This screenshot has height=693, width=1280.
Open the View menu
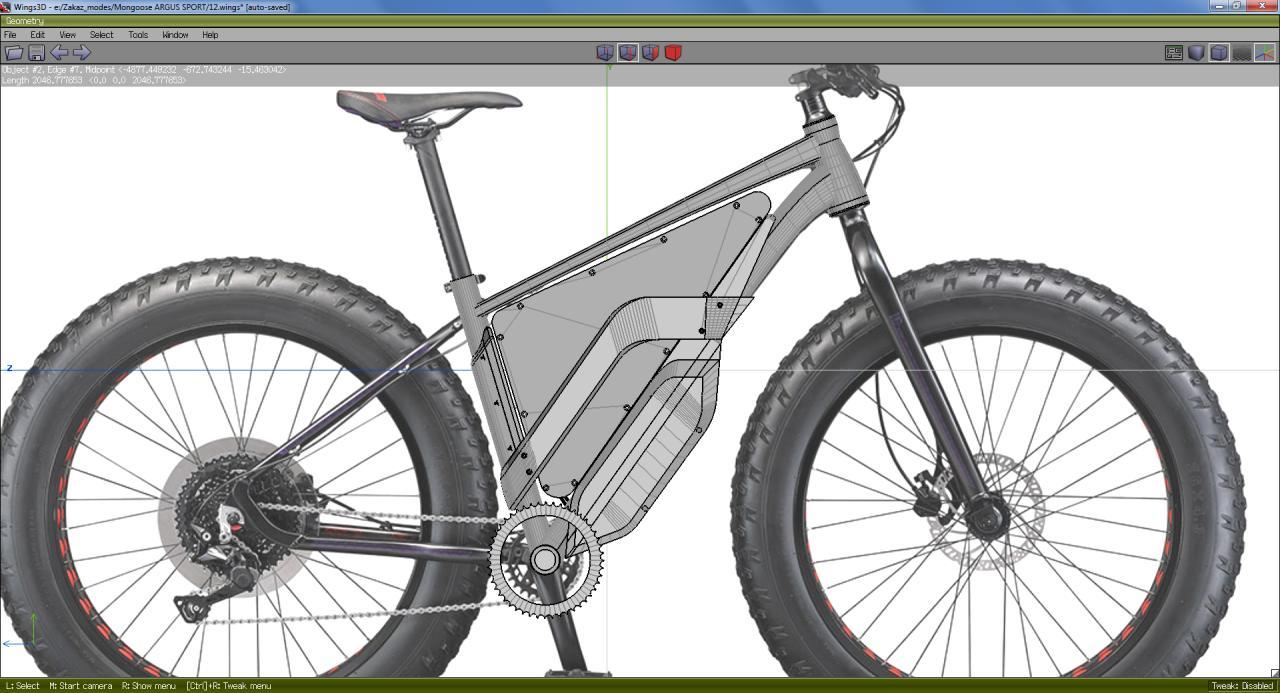(67, 35)
